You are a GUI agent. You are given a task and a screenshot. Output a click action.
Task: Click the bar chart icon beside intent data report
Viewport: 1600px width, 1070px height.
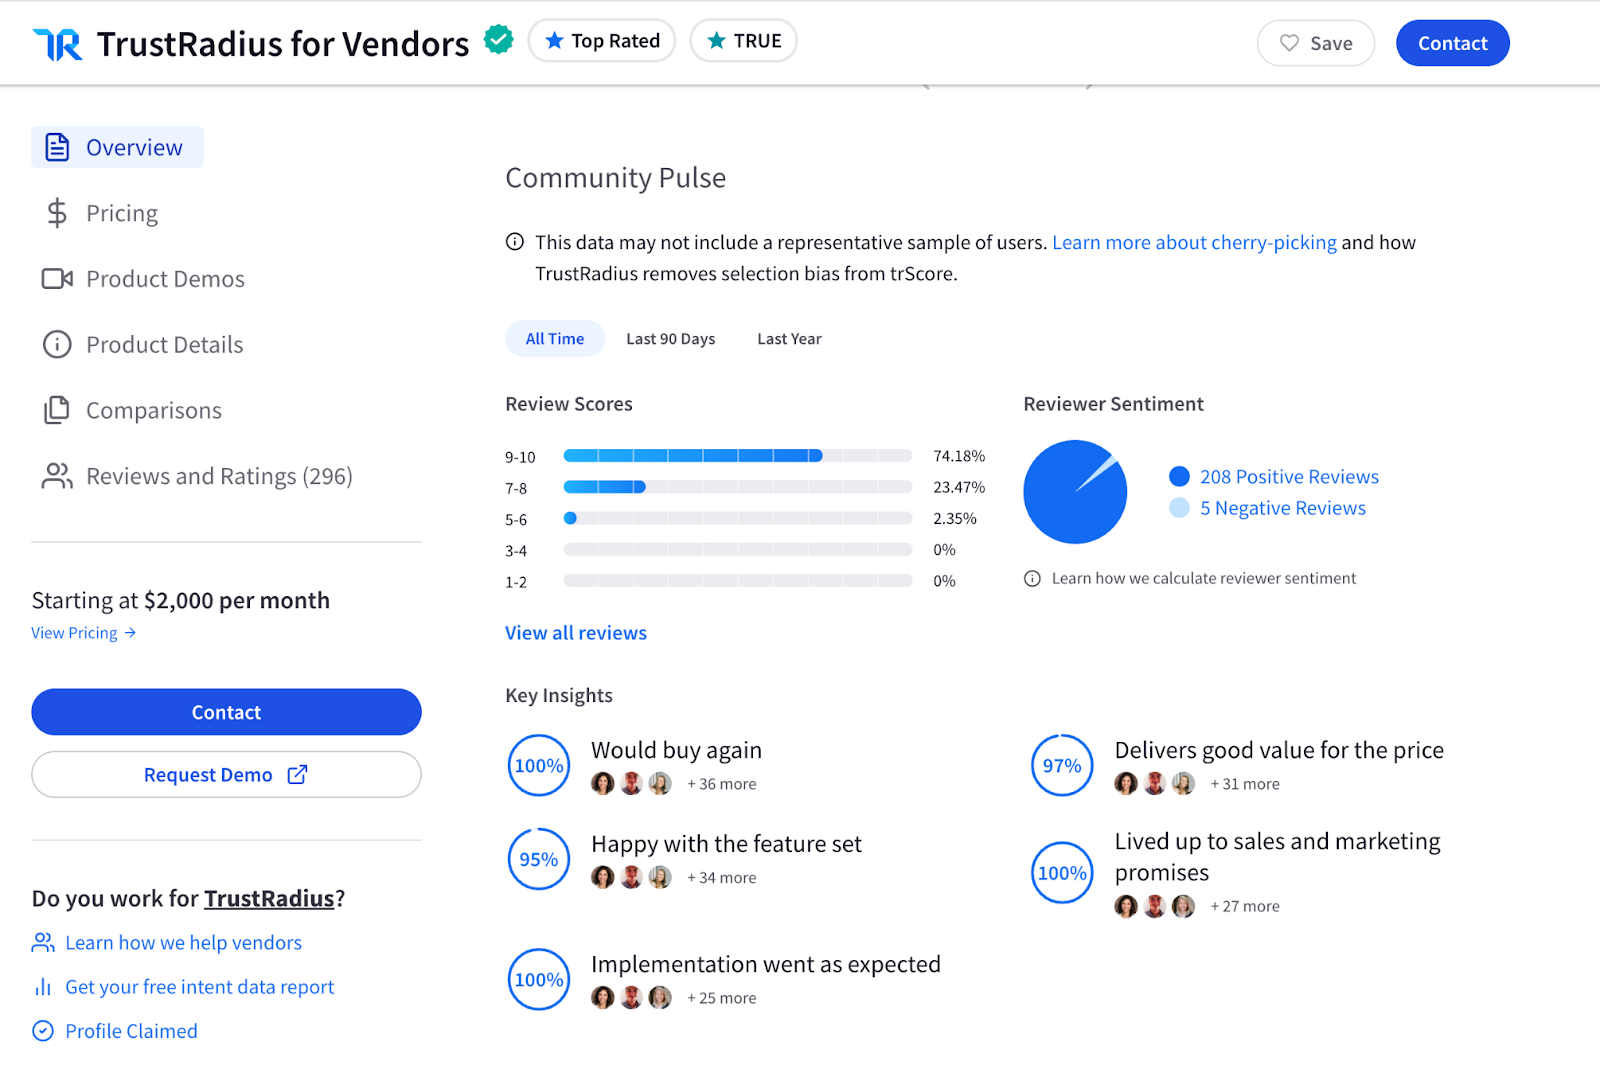coord(43,987)
